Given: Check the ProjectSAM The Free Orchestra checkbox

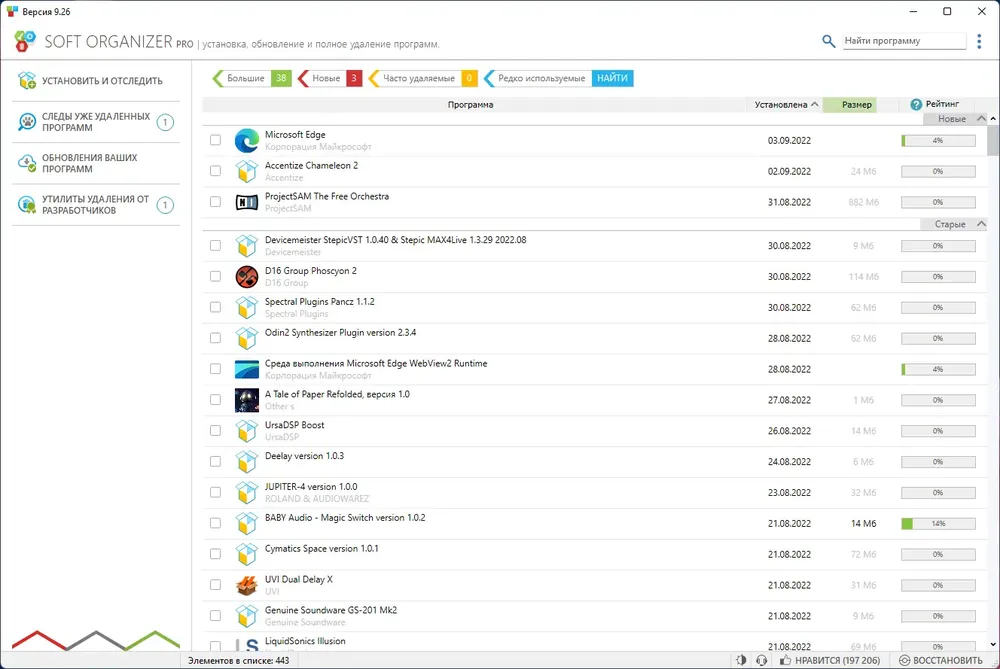Looking at the screenshot, I should (216, 202).
